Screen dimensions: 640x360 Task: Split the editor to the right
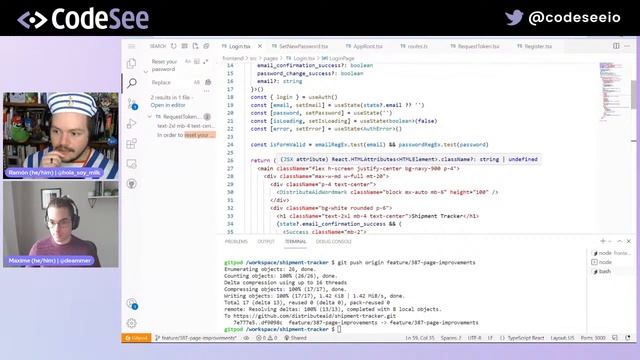click(616, 46)
